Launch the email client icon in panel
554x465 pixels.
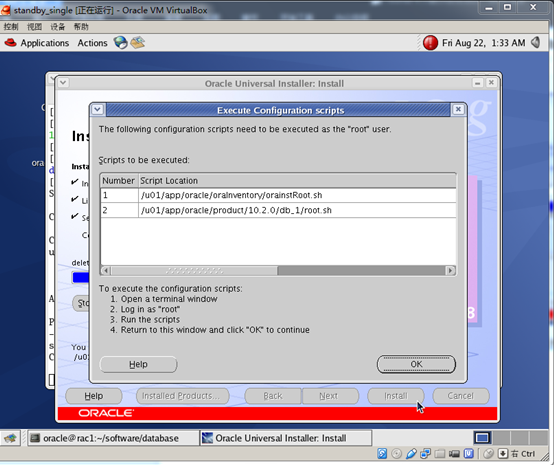[137, 43]
